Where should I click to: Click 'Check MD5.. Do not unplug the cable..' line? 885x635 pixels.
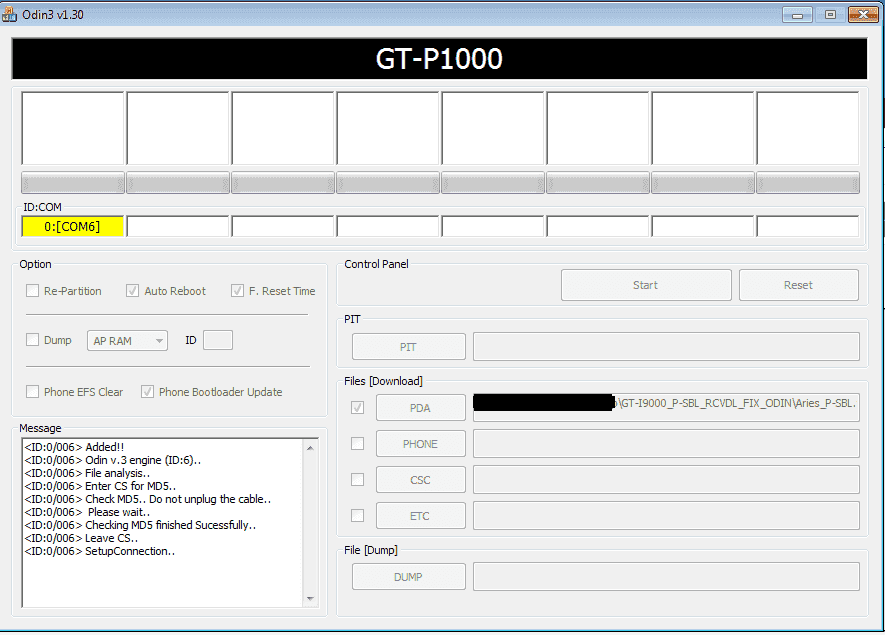[147, 499]
